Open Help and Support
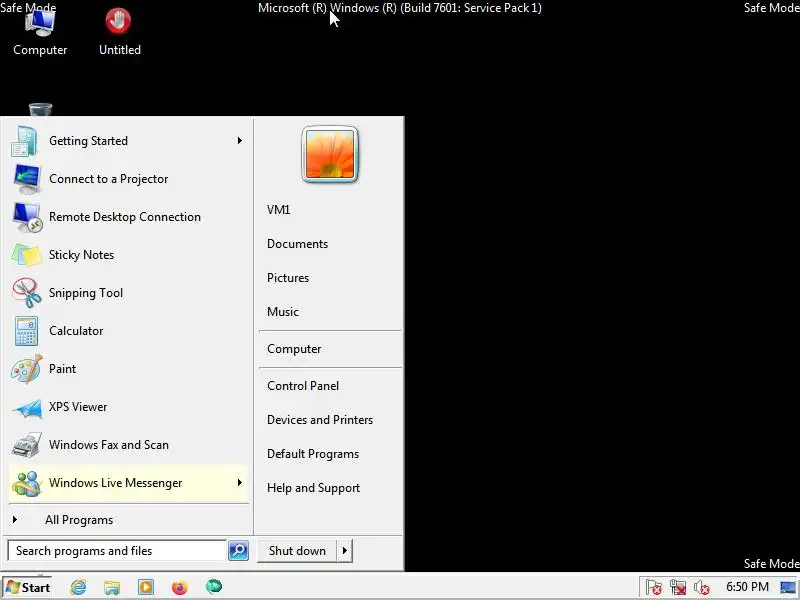The height and width of the screenshot is (600, 800). (313, 488)
